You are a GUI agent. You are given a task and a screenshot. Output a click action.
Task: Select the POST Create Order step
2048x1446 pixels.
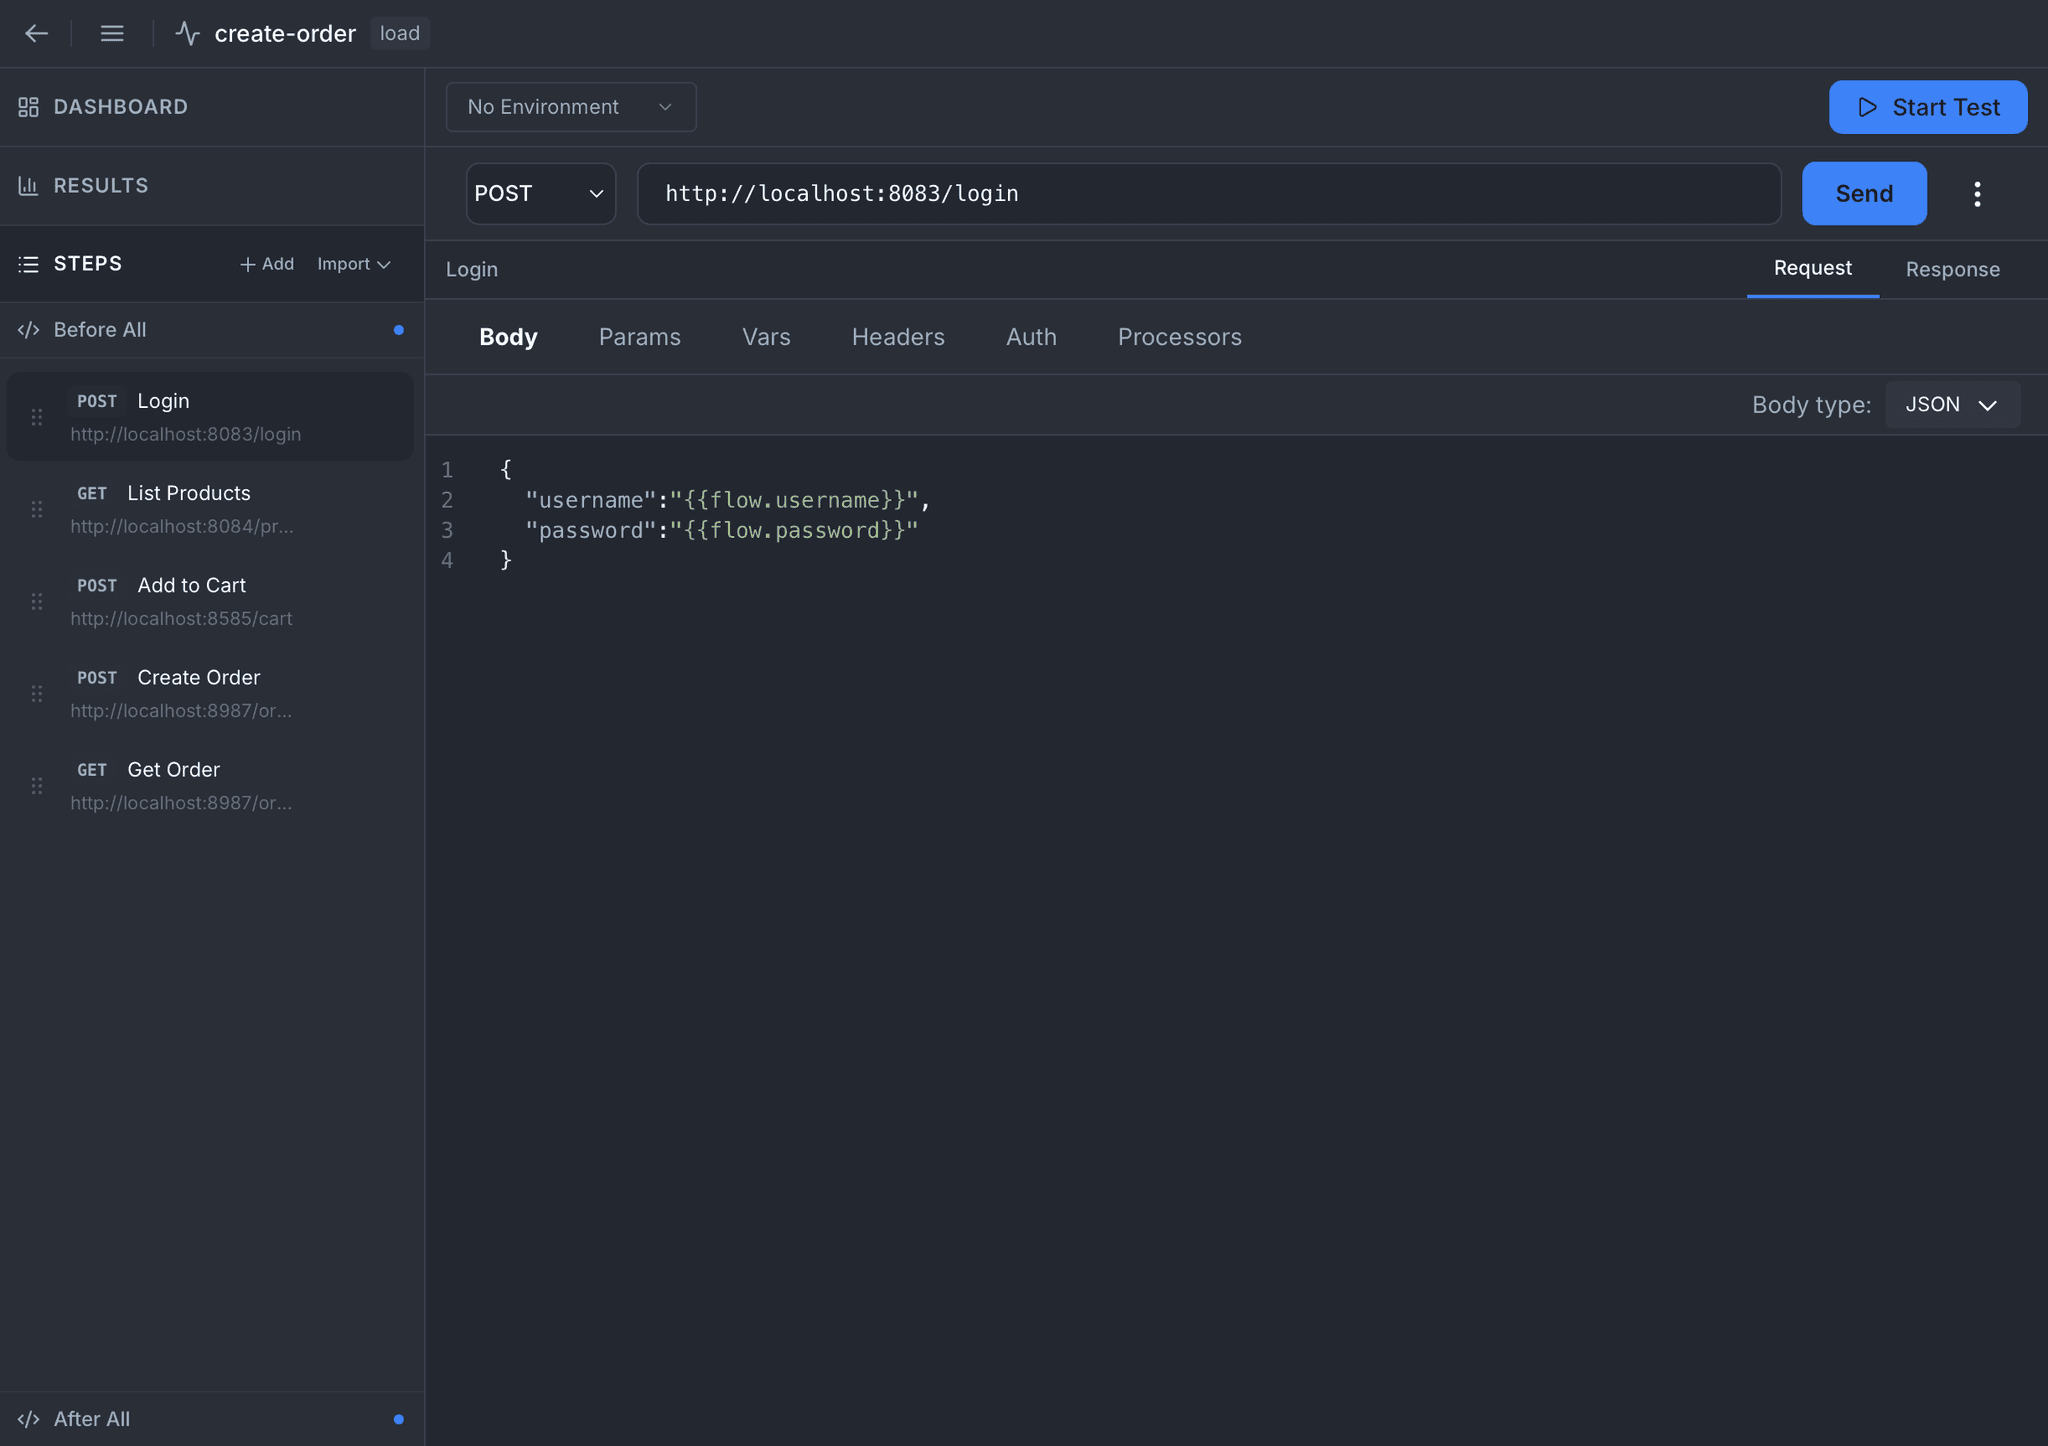click(x=210, y=693)
